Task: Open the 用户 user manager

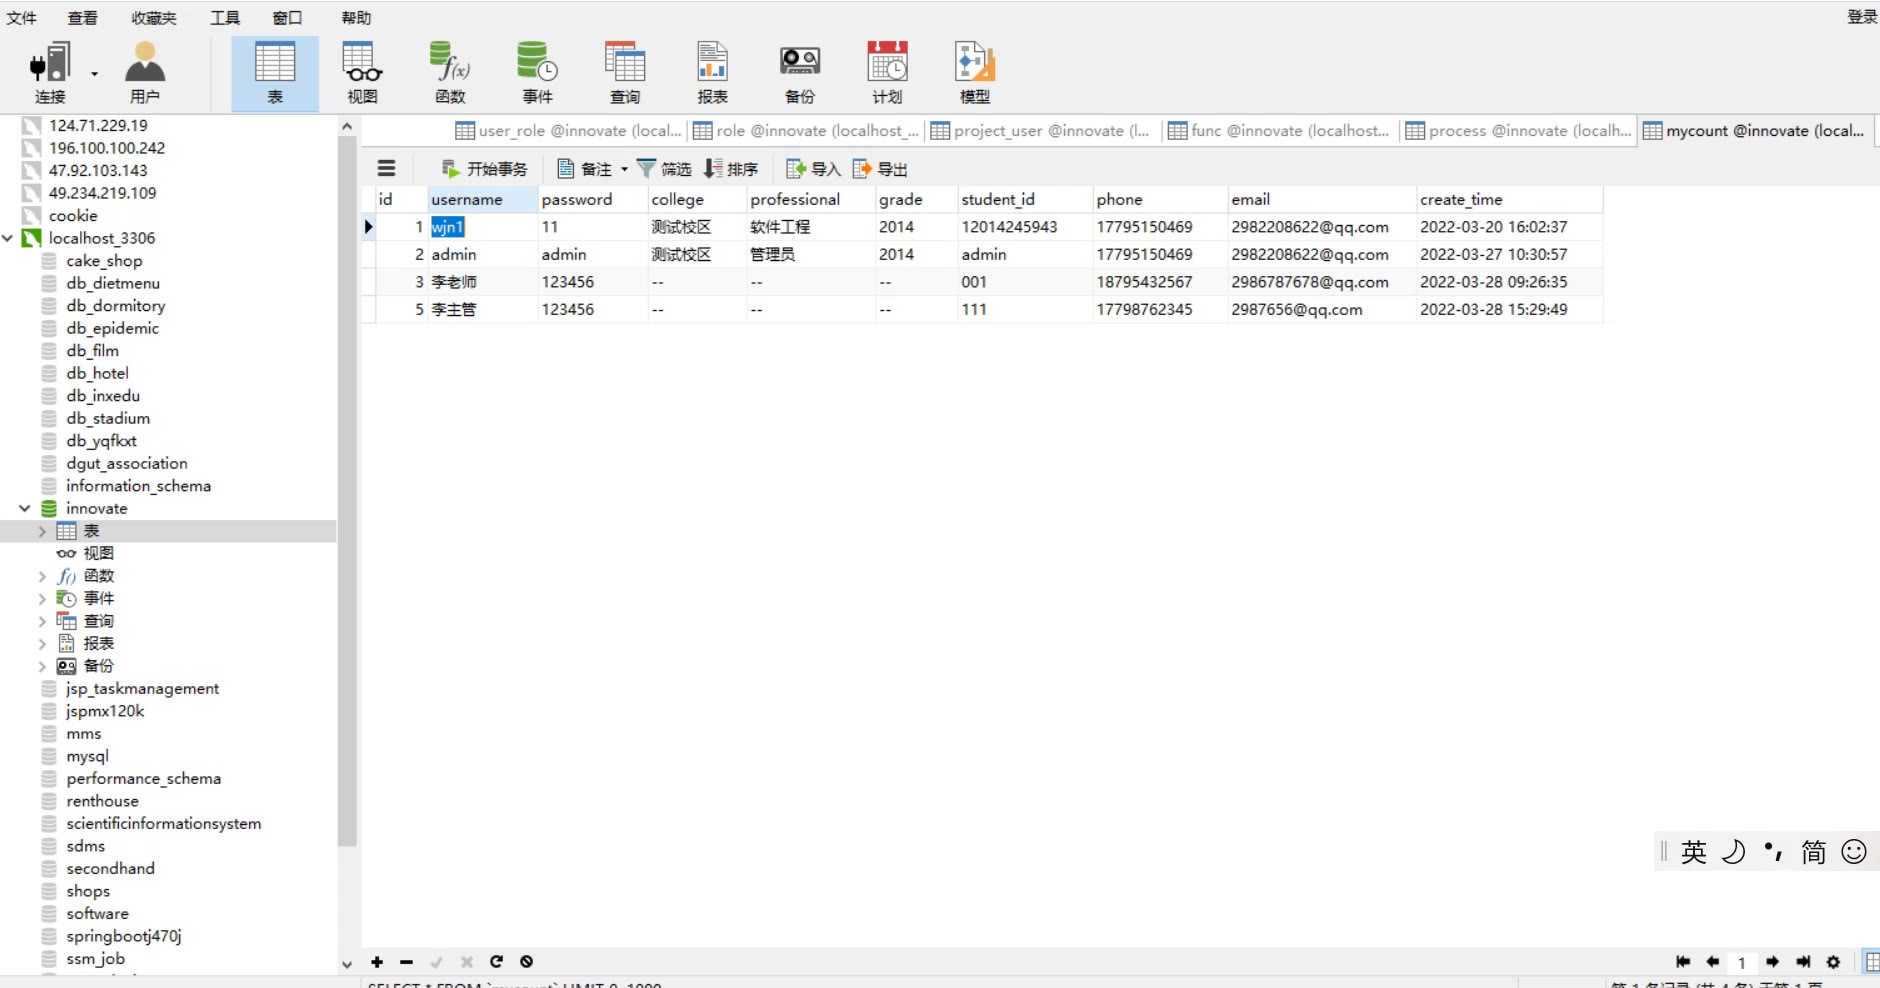Action: (145, 73)
